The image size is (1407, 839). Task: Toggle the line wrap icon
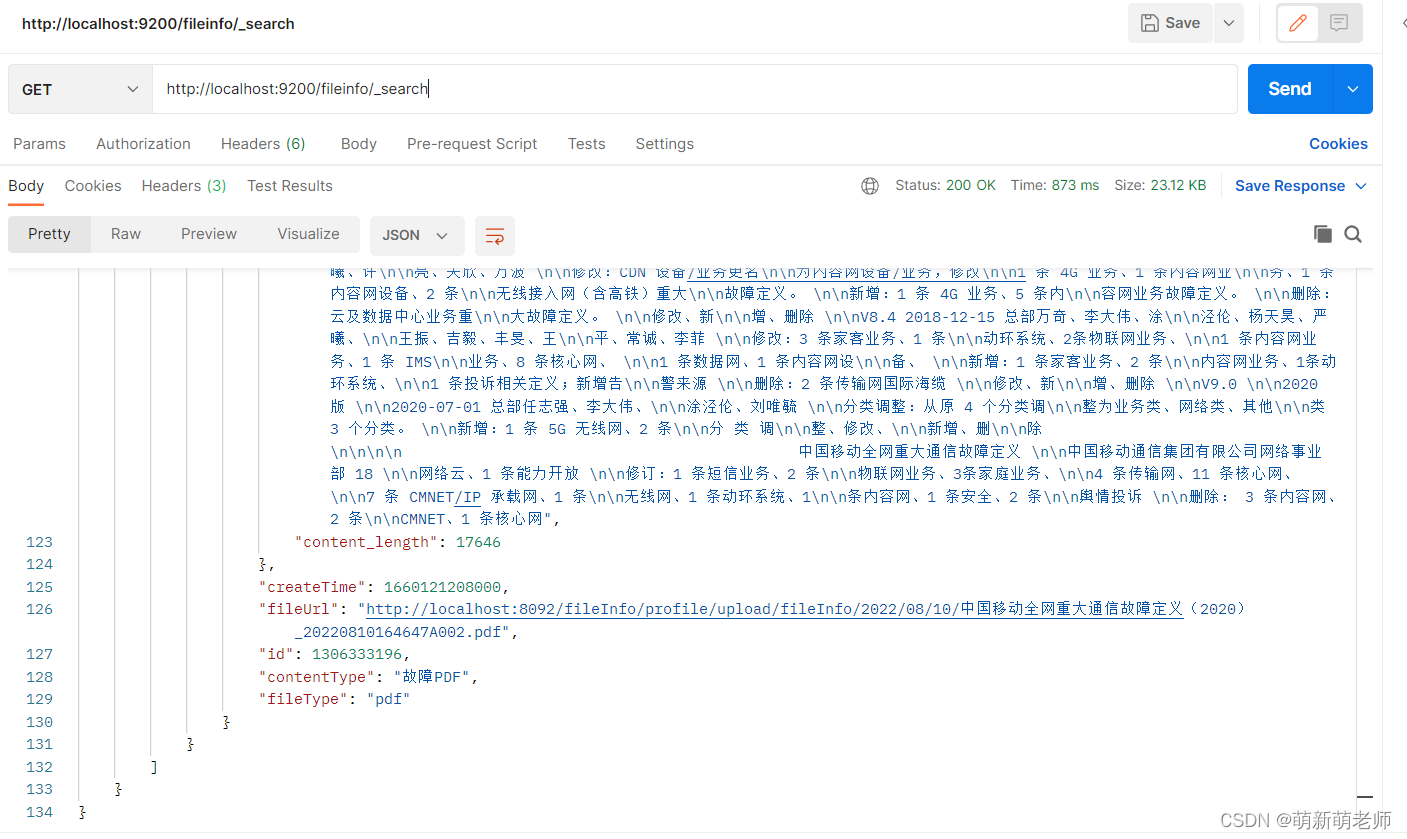[x=495, y=235]
